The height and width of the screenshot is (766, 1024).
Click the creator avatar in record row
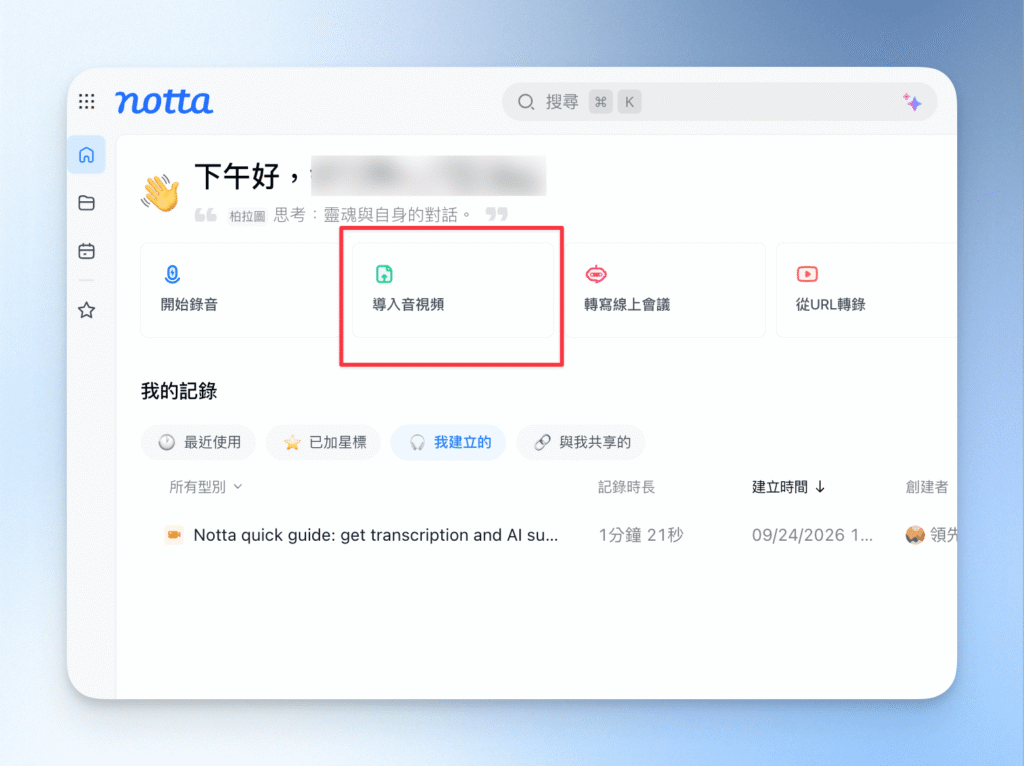click(915, 535)
